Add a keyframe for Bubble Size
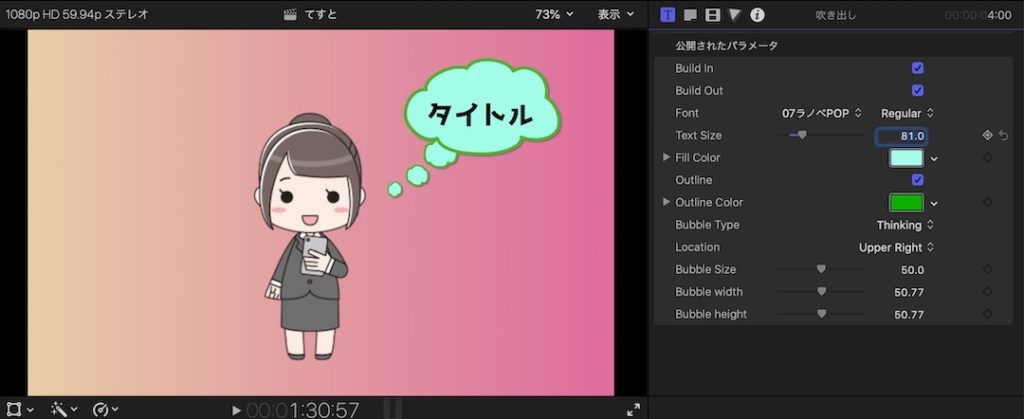 pyautogui.click(x=987, y=269)
